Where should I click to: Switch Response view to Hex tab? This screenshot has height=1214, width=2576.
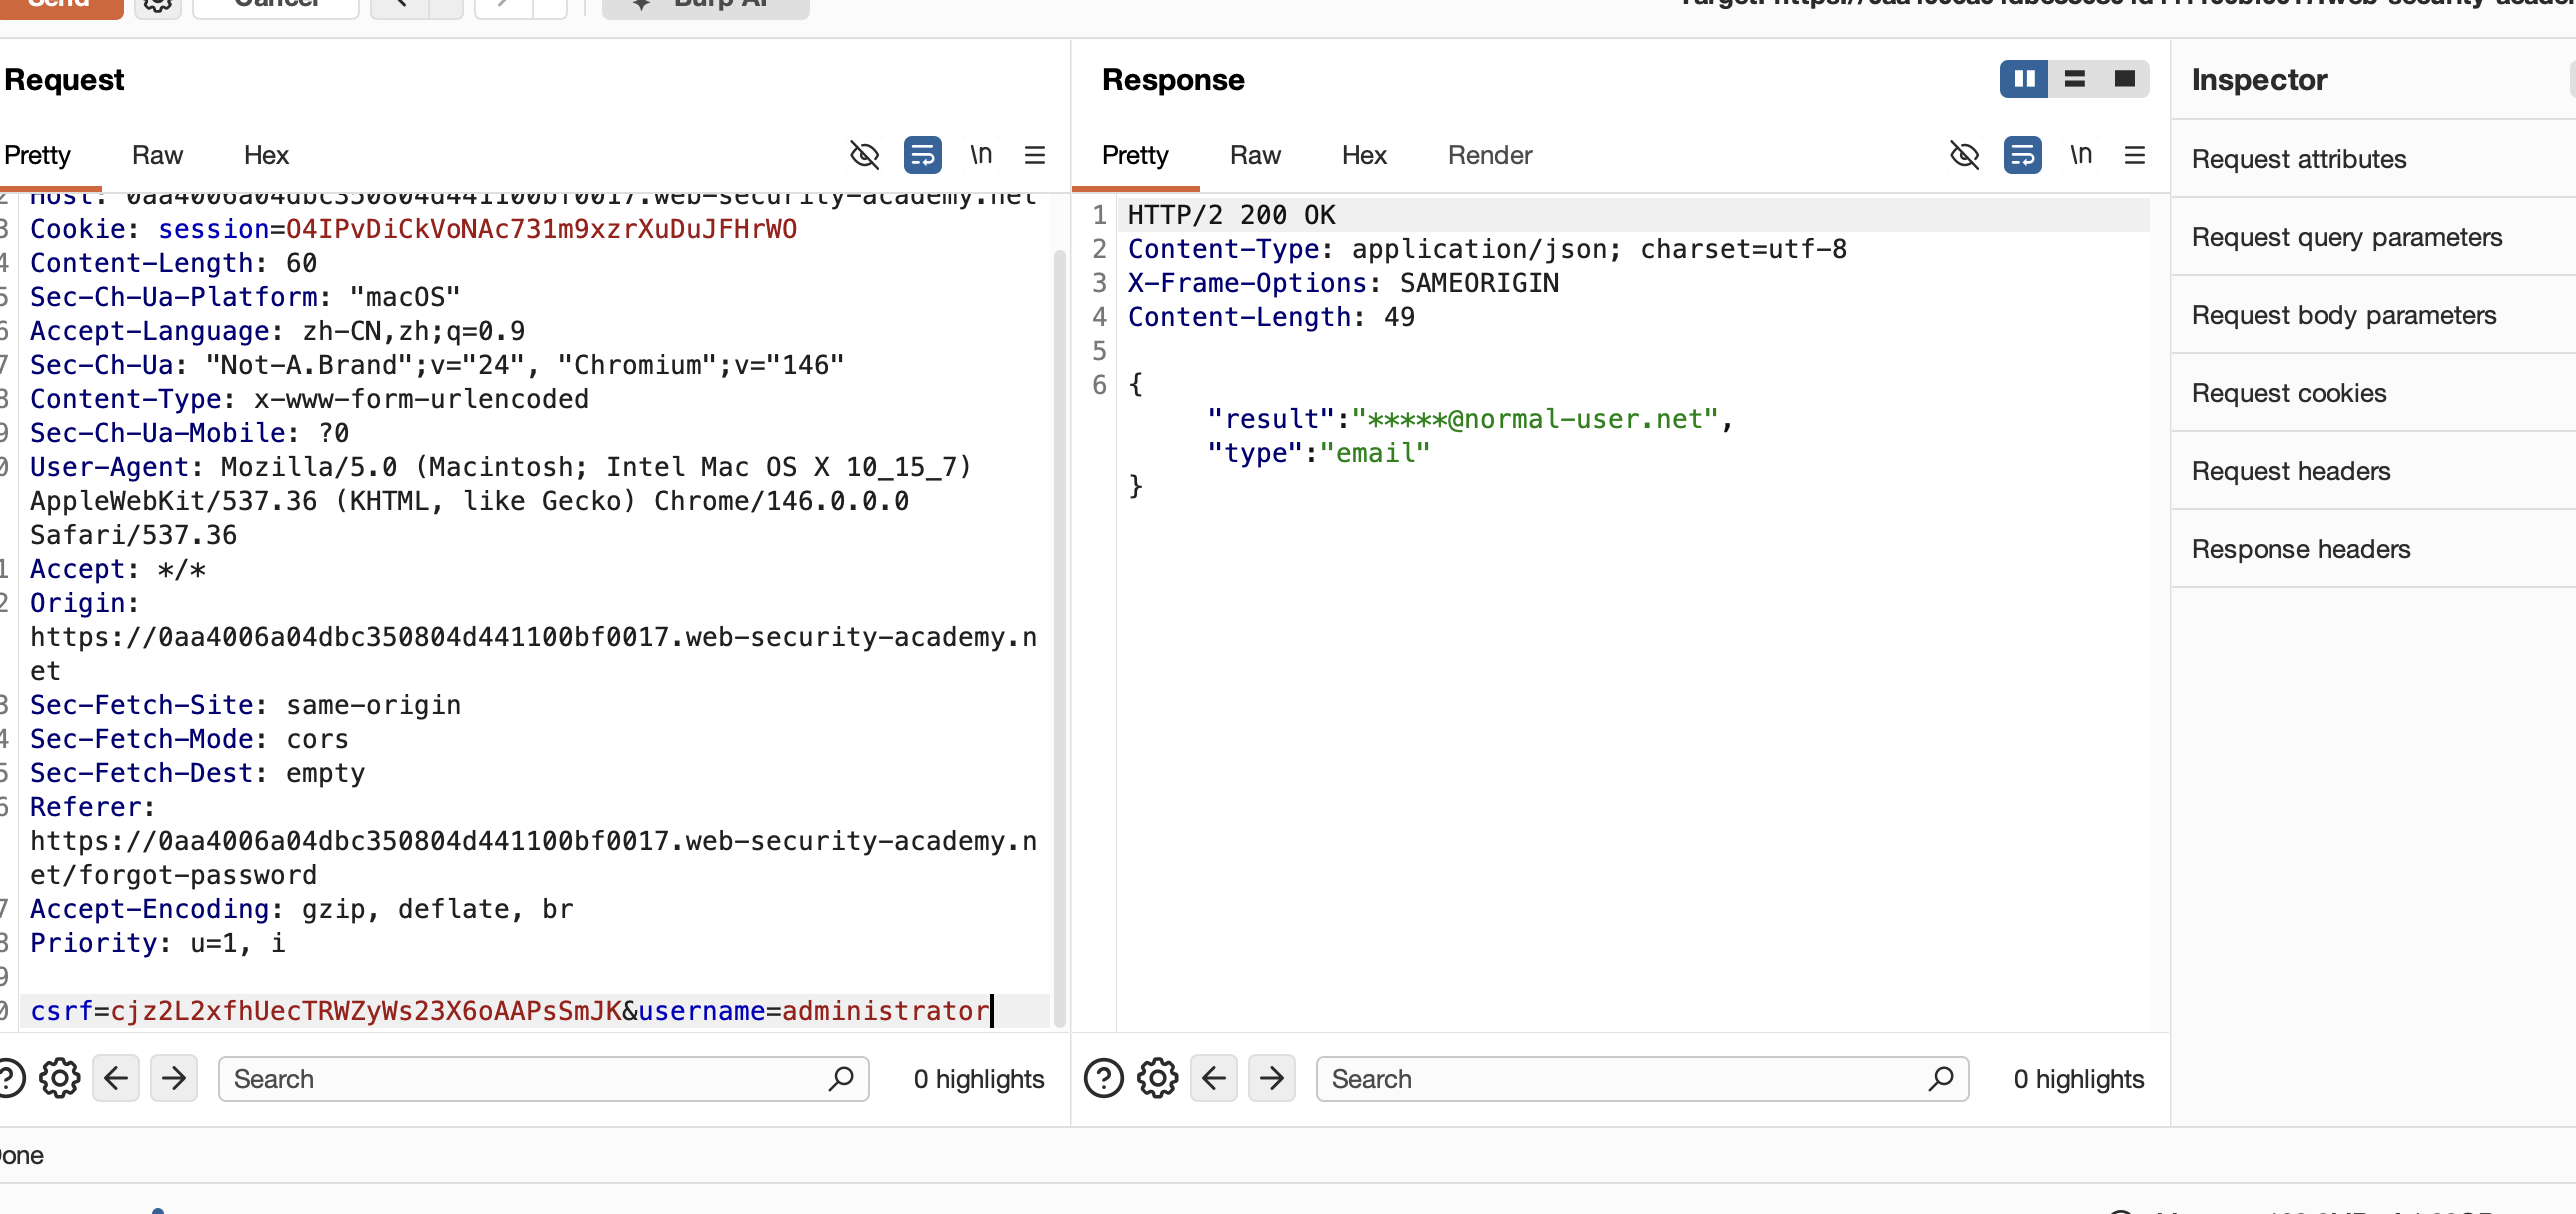[1363, 155]
